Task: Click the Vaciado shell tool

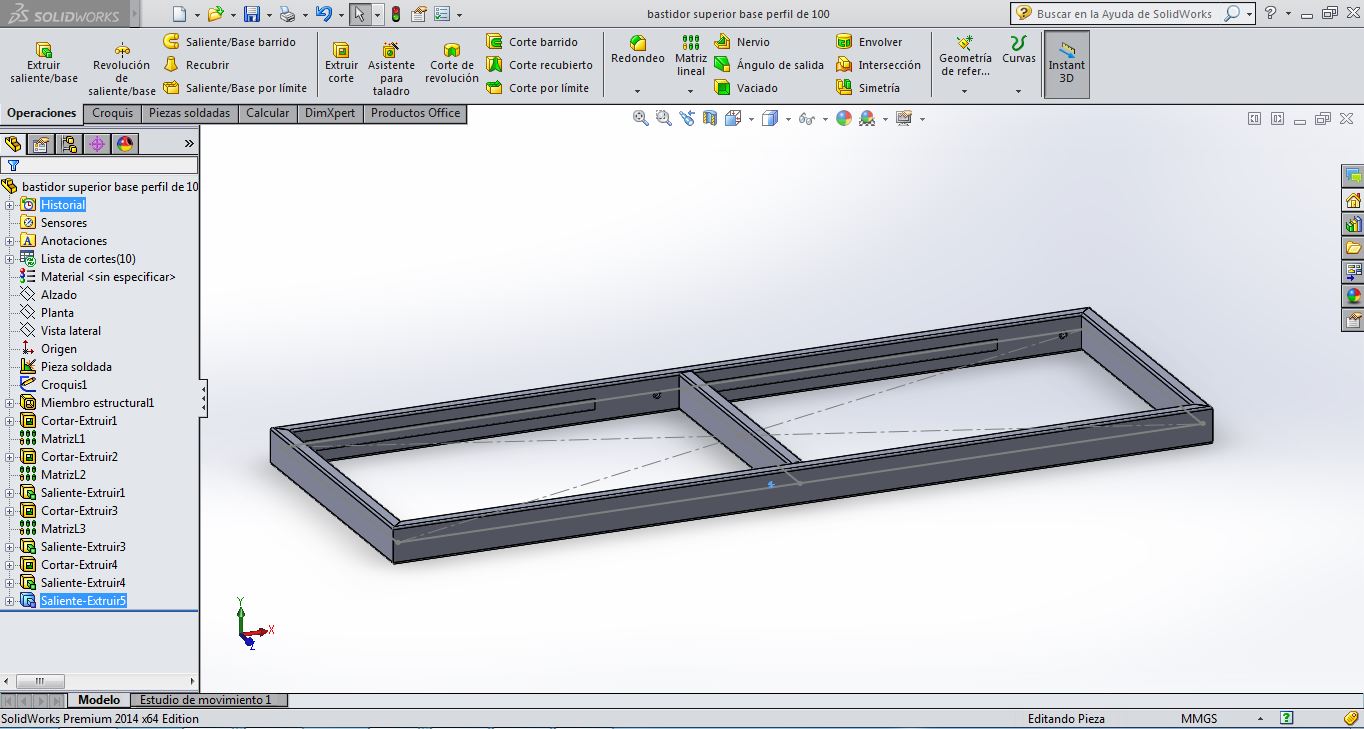Action: coord(746,88)
